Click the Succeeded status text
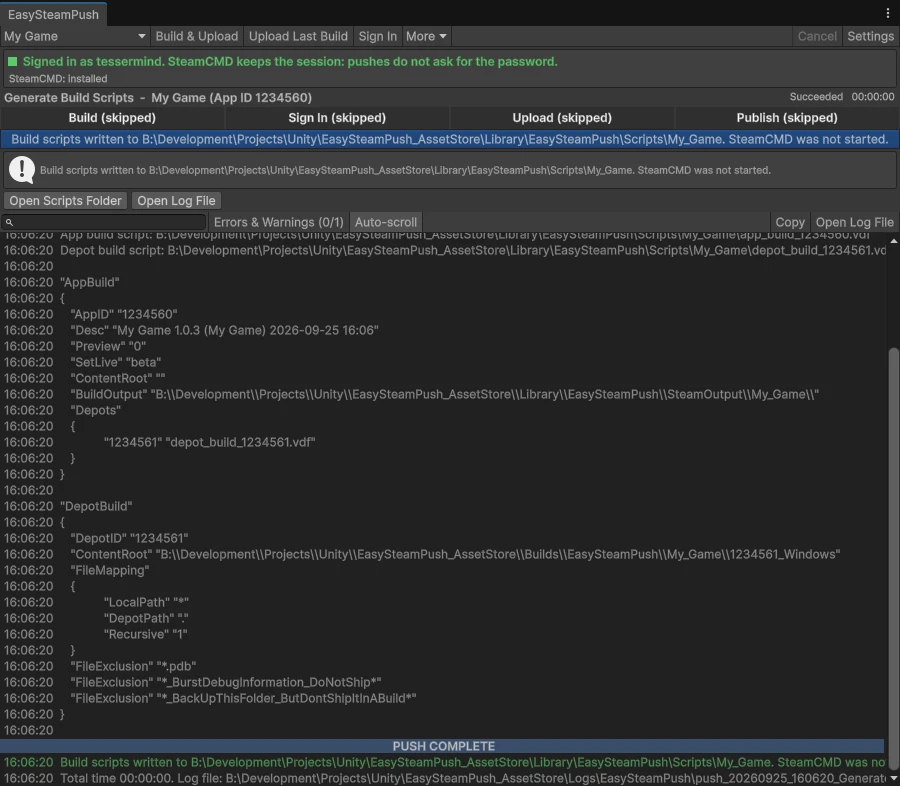 click(816, 97)
